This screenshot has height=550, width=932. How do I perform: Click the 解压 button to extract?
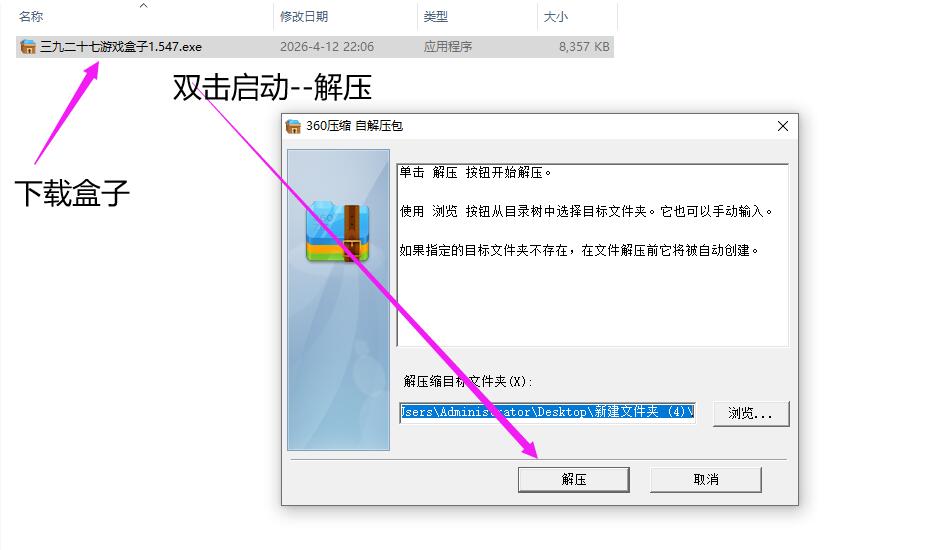click(574, 479)
